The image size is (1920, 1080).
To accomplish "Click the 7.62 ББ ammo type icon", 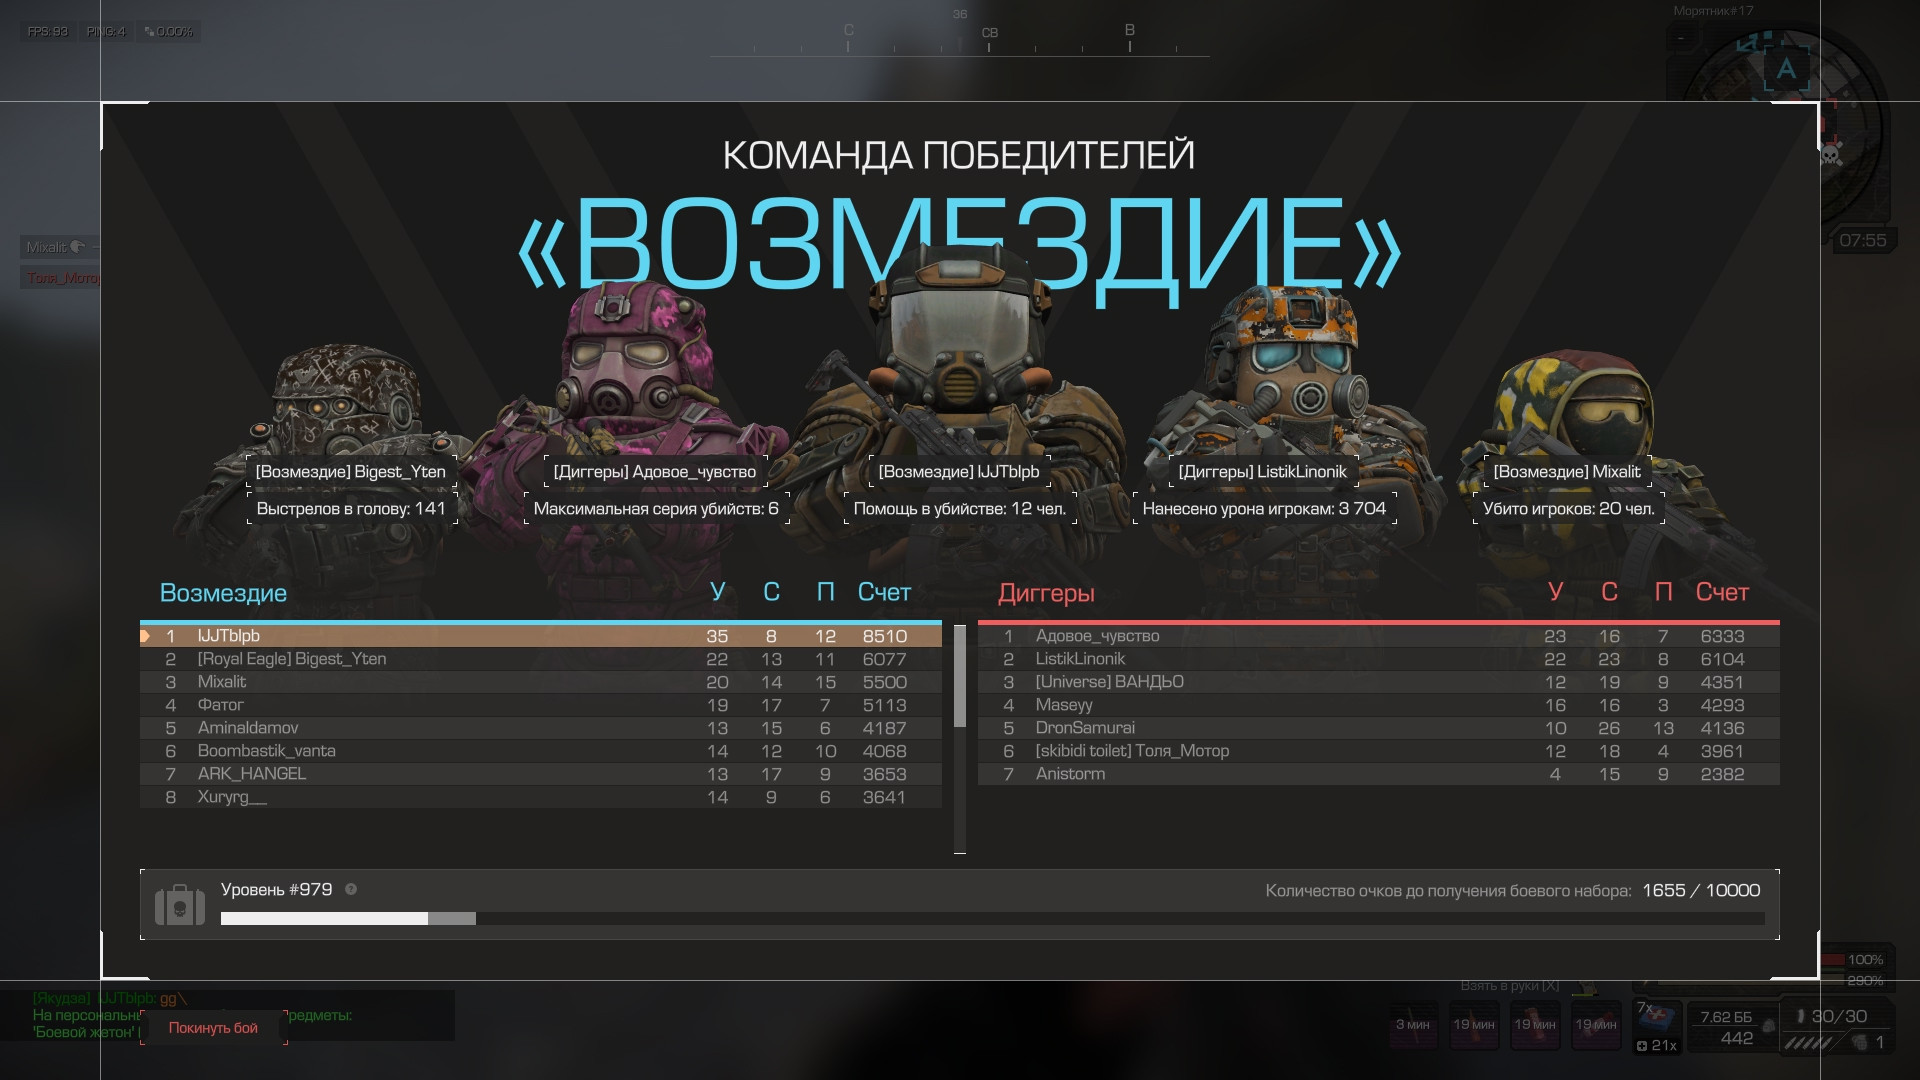I will pos(1768,1025).
